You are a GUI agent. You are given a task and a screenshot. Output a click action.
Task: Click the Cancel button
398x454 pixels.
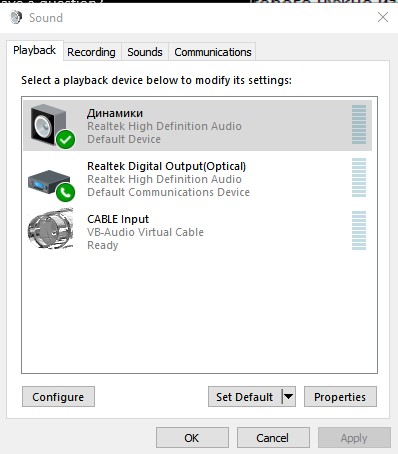pos(273,438)
